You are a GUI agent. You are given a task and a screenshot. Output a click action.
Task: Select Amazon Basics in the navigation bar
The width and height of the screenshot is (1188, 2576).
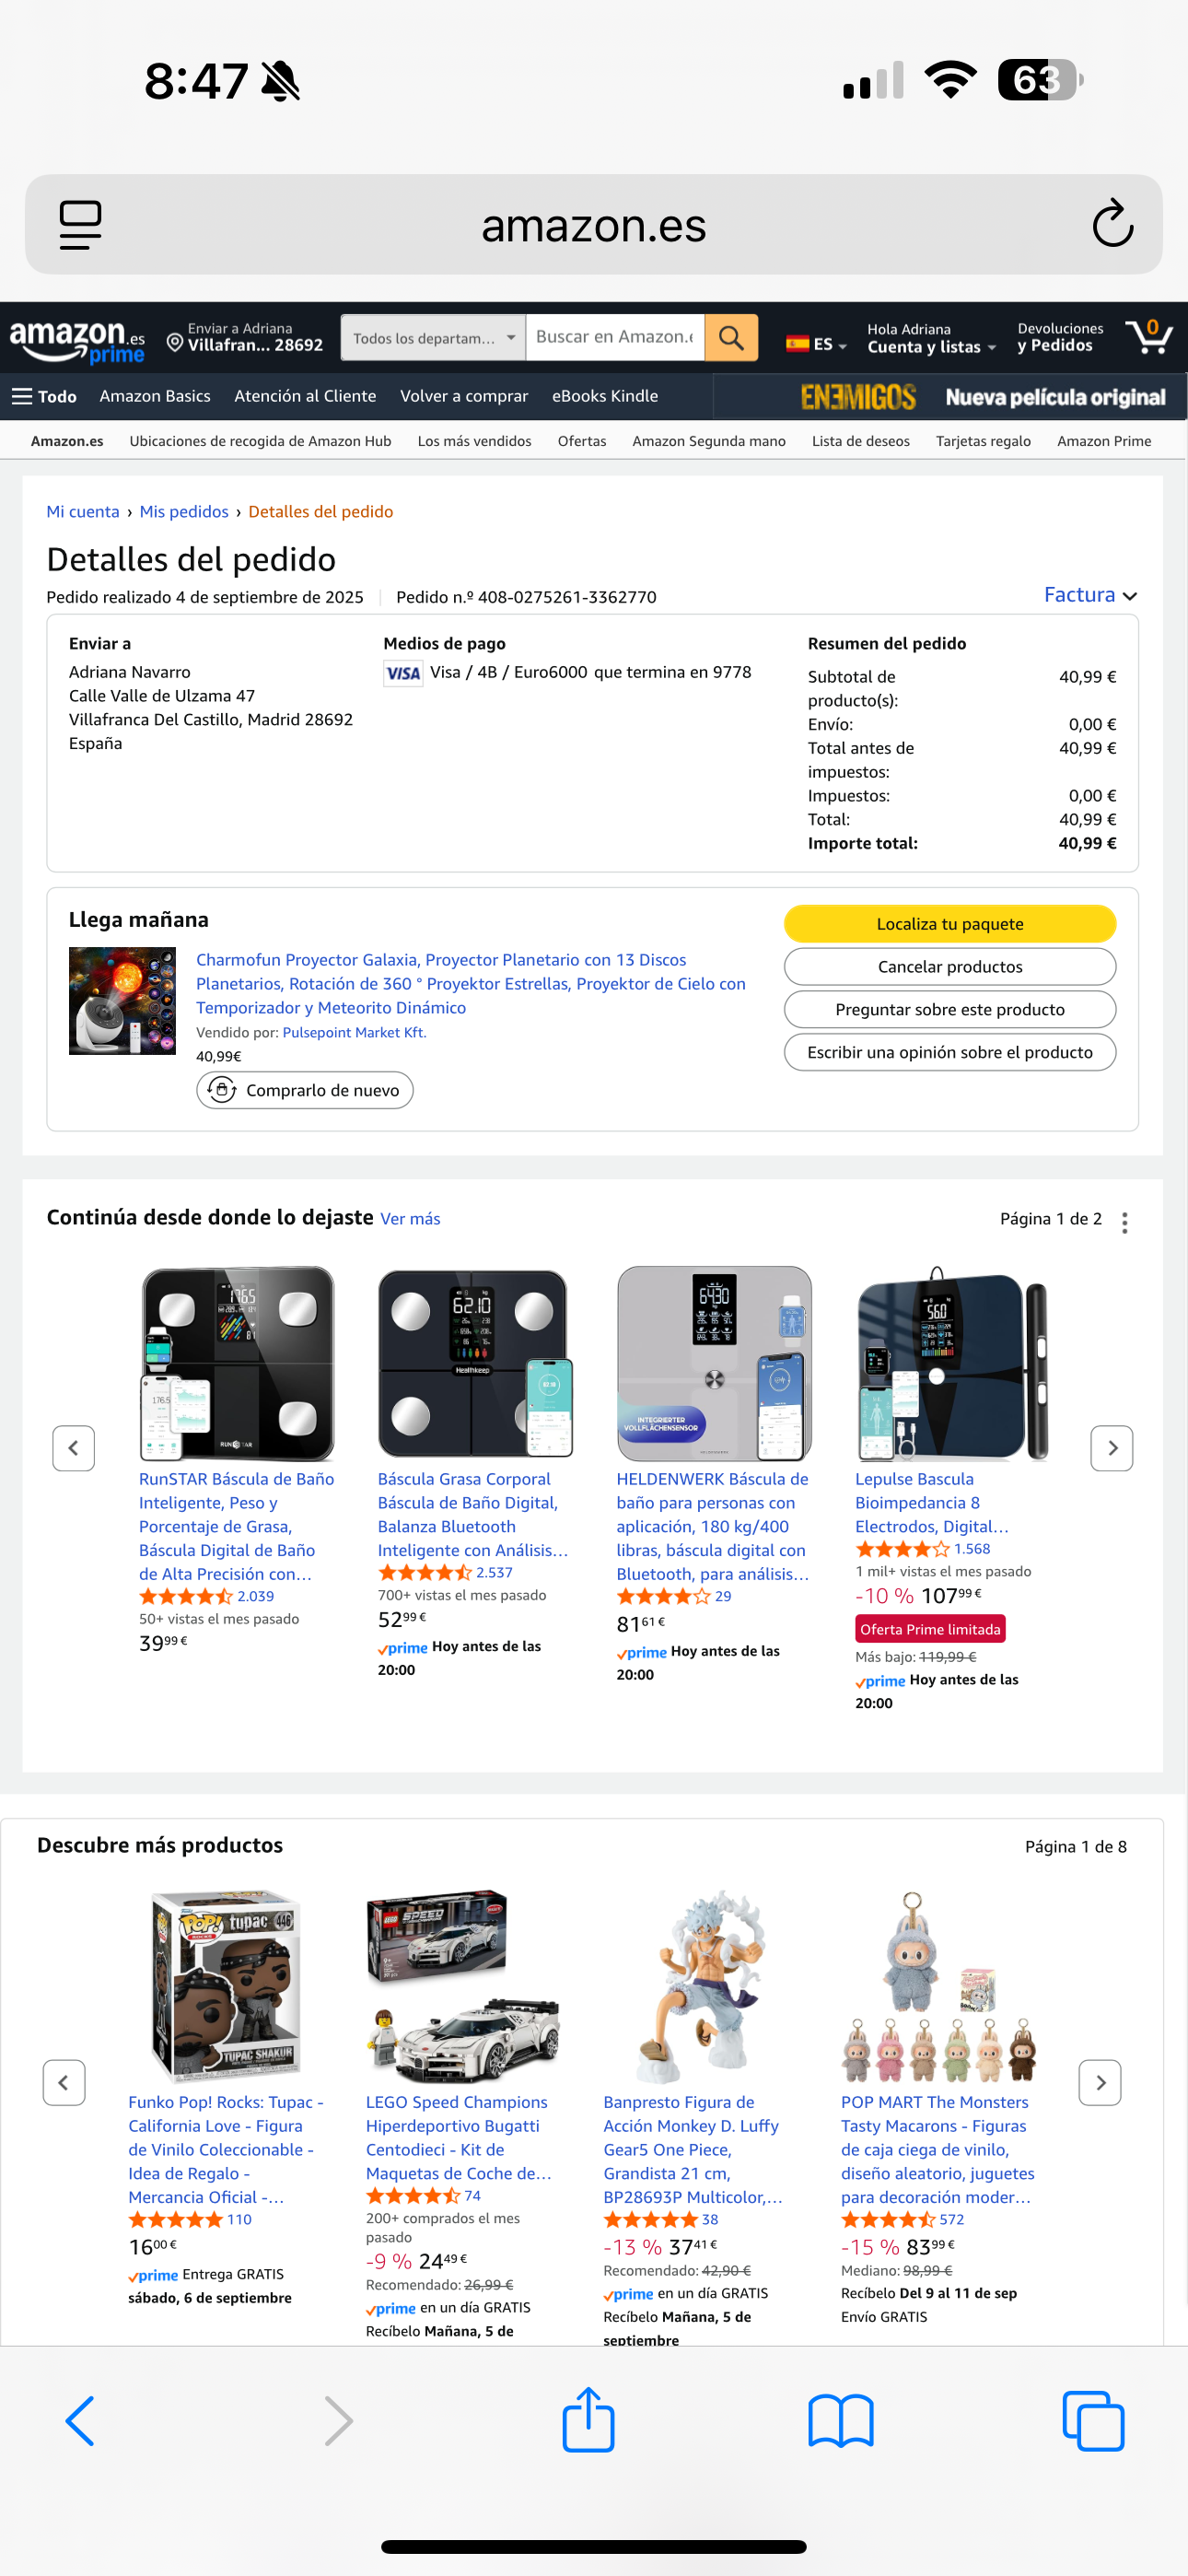coord(155,396)
